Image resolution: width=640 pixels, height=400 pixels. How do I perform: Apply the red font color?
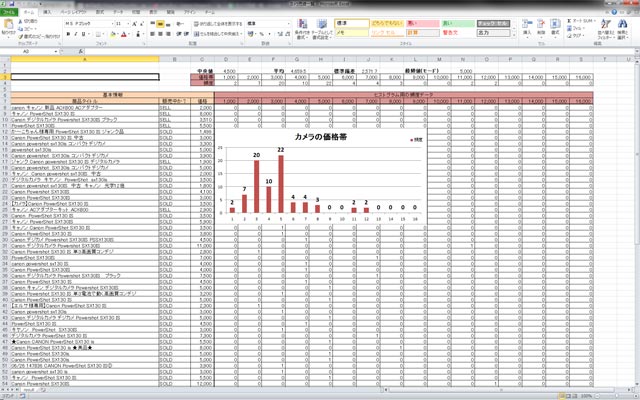124,34
